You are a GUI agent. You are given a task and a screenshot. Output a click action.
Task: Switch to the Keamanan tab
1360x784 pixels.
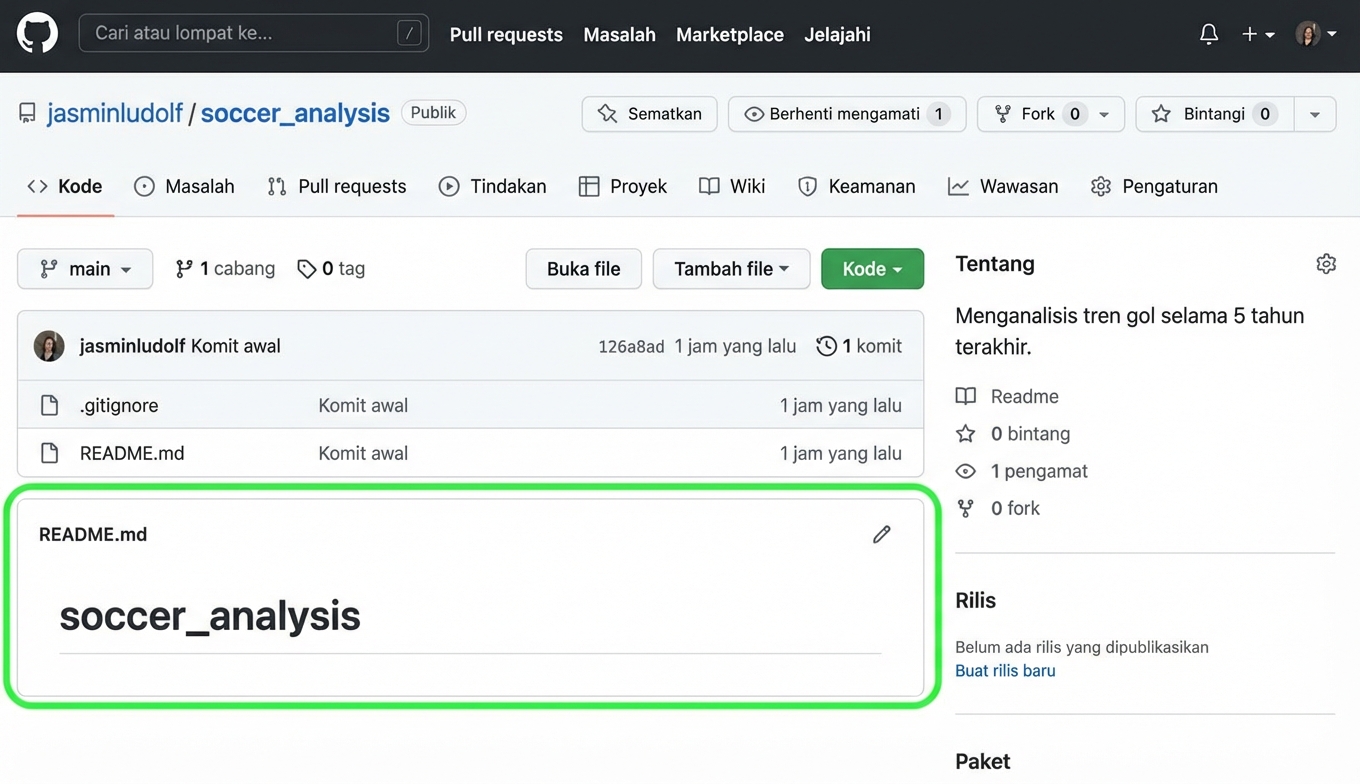point(856,186)
